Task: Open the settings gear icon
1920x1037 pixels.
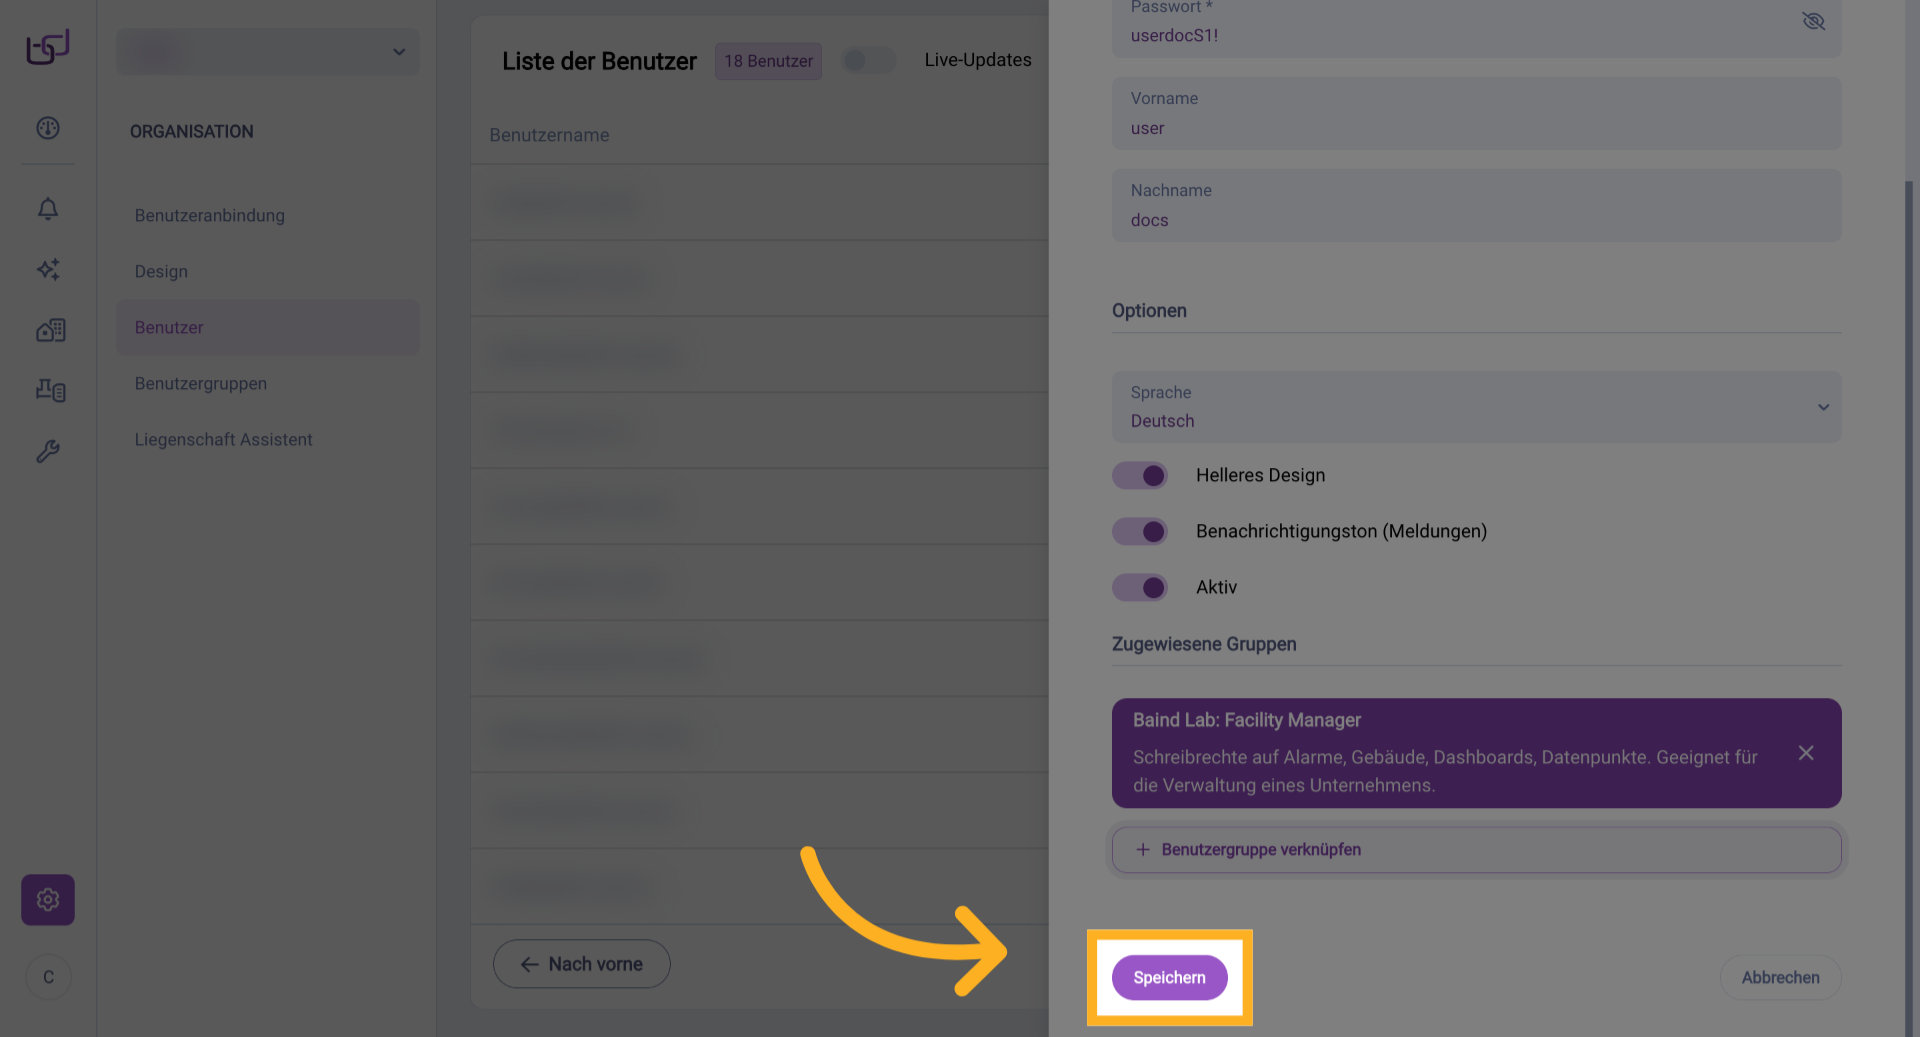Action: point(48,900)
